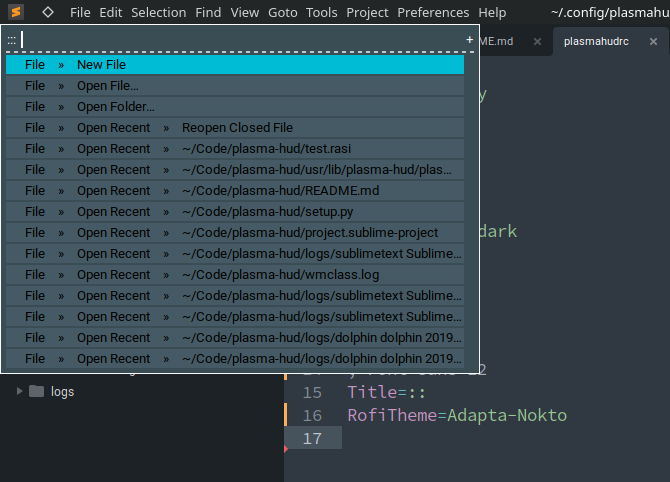The width and height of the screenshot is (670, 482).
Task: Choose recent file usr/lib/plasma-hud/plas...
Action: tap(235, 170)
